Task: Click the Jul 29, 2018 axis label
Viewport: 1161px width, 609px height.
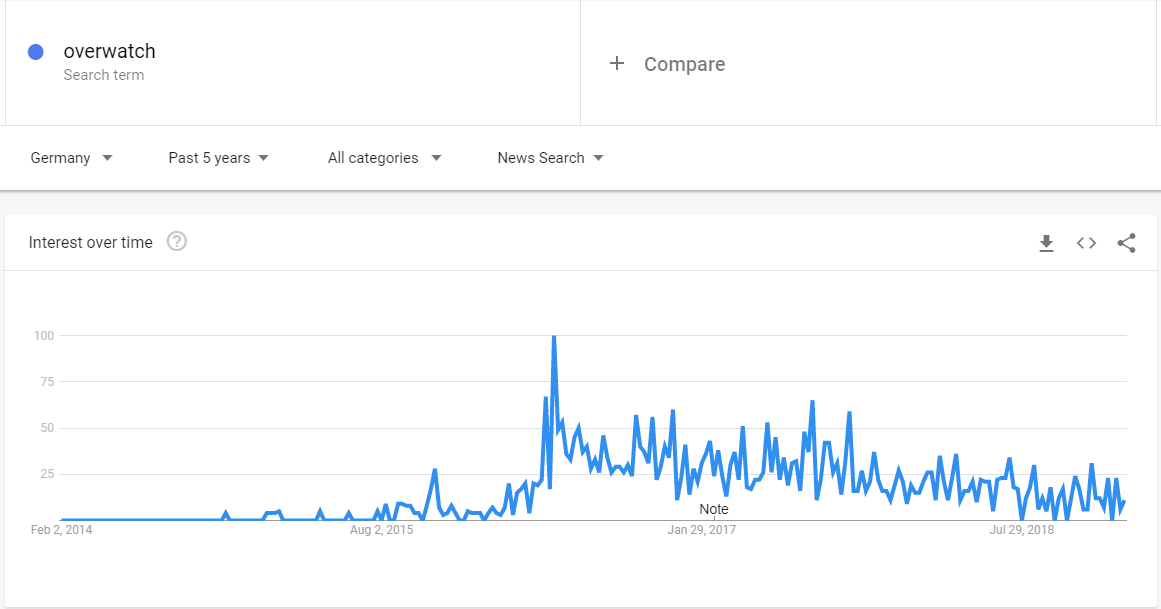Action: pos(1022,530)
